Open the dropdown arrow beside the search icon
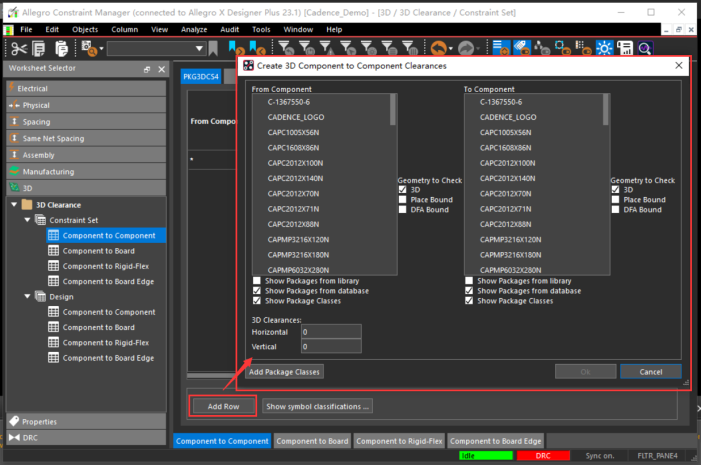The width and height of the screenshot is (701, 465). [x=101, y=49]
